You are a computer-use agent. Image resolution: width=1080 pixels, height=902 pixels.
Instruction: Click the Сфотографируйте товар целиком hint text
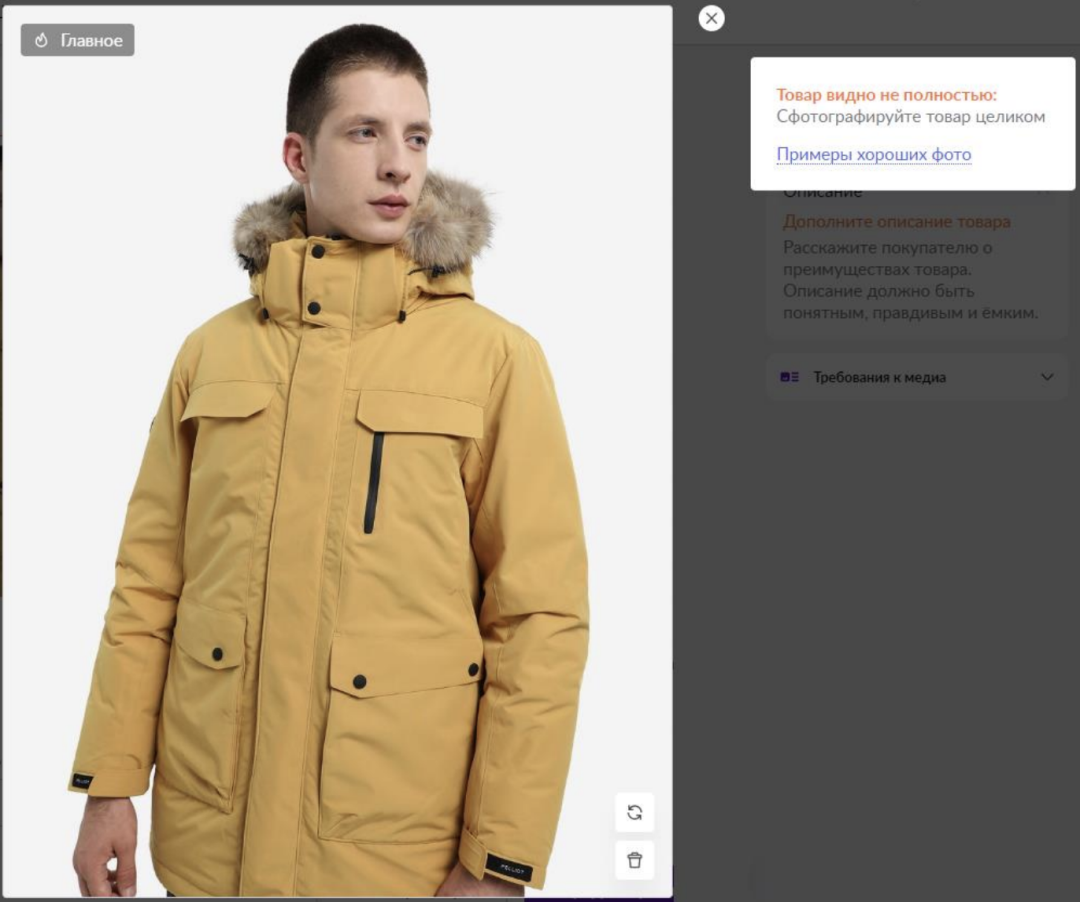click(x=911, y=117)
